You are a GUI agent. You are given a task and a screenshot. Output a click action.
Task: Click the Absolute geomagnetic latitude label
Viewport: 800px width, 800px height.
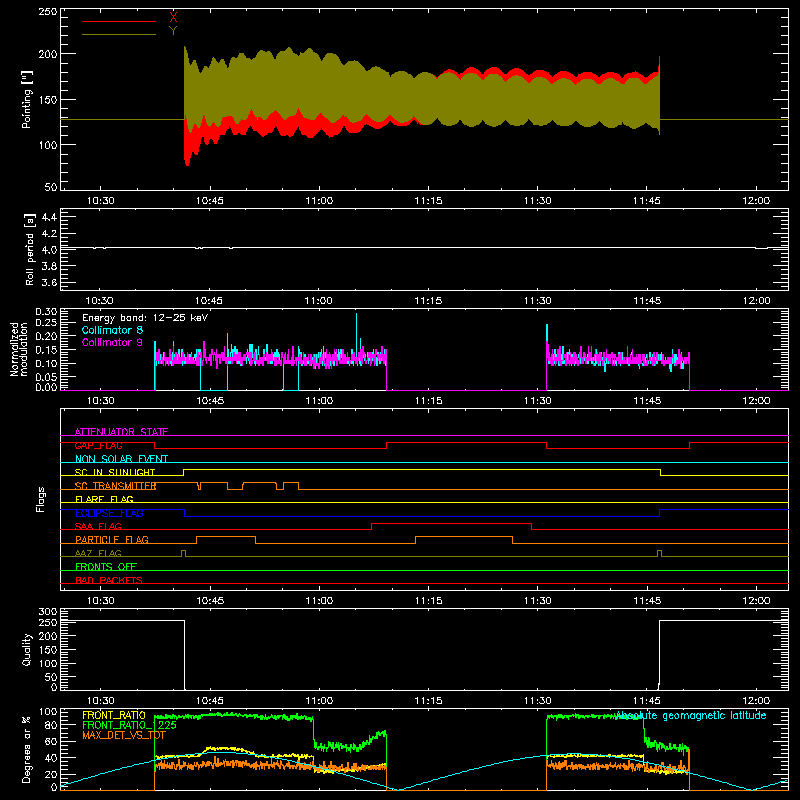[x=691, y=715]
